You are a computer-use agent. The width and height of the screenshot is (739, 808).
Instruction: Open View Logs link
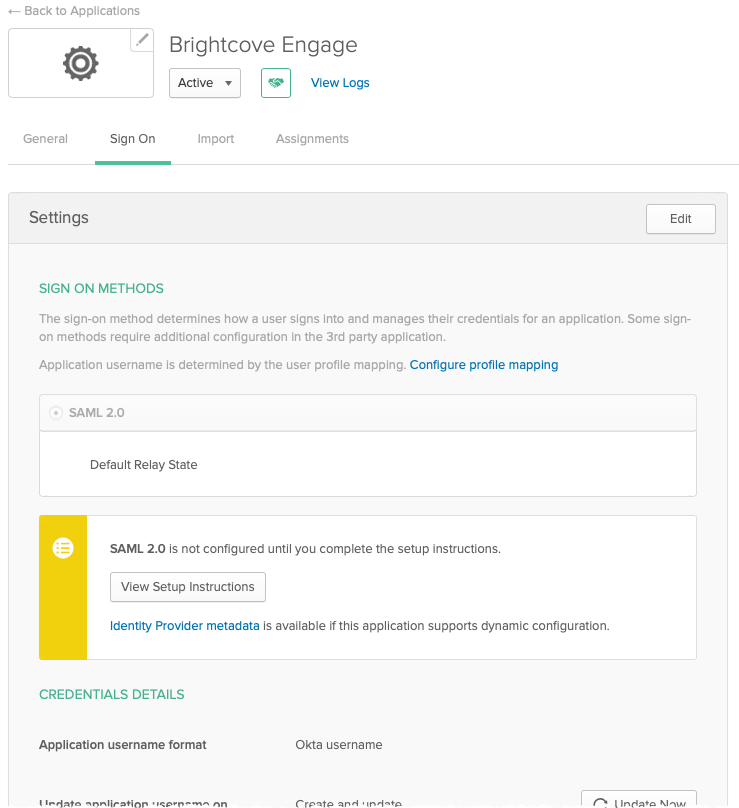[x=340, y=83]
